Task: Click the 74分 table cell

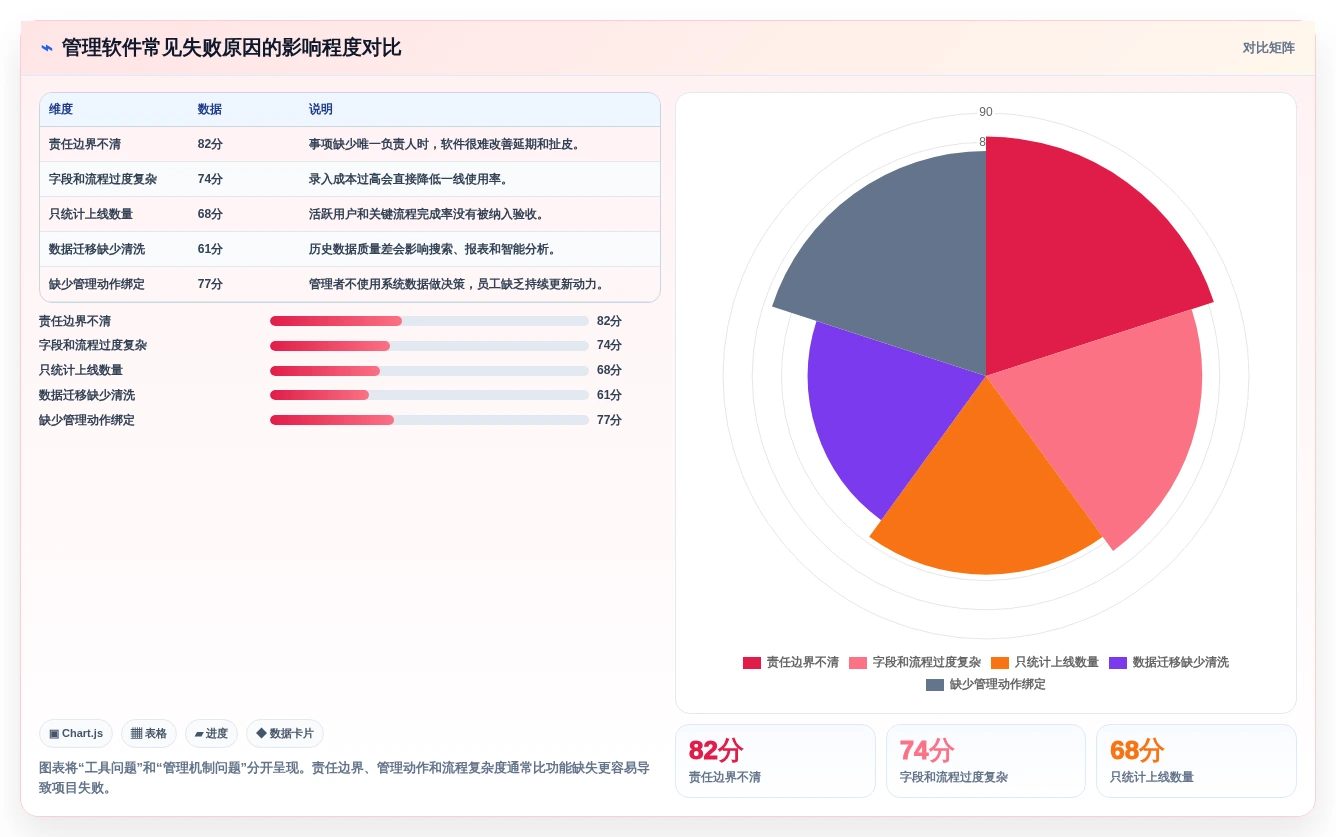Action: tap(210, 179)
